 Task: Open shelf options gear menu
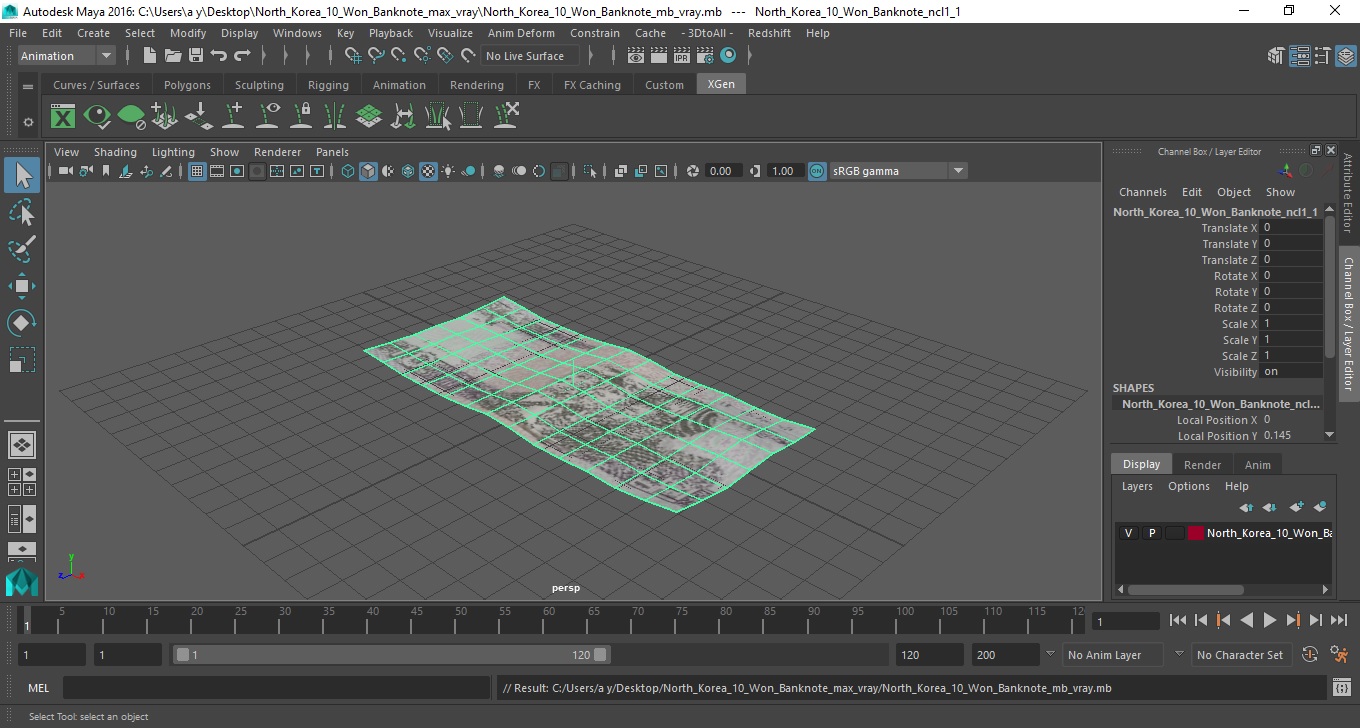pos(28,122)
